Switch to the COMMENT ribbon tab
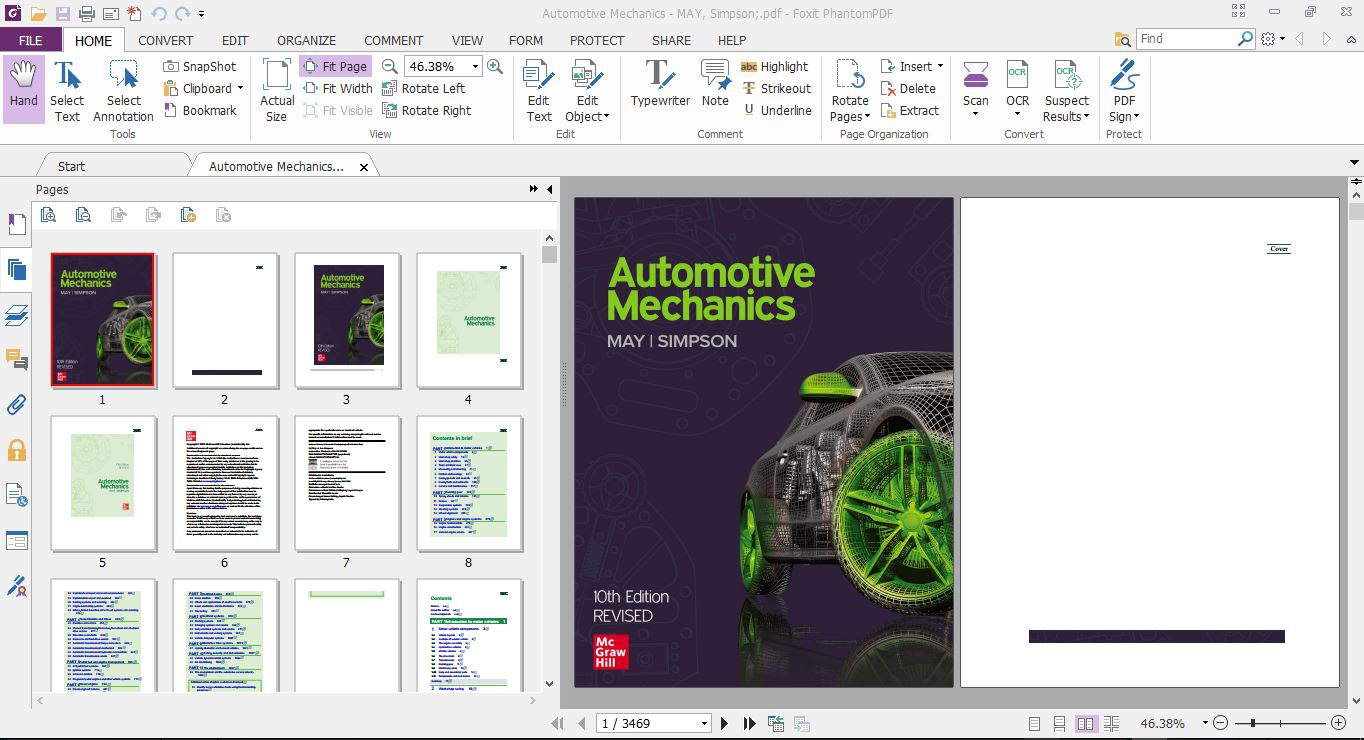This screenshot has width=1364, height=740. [393, 40]
